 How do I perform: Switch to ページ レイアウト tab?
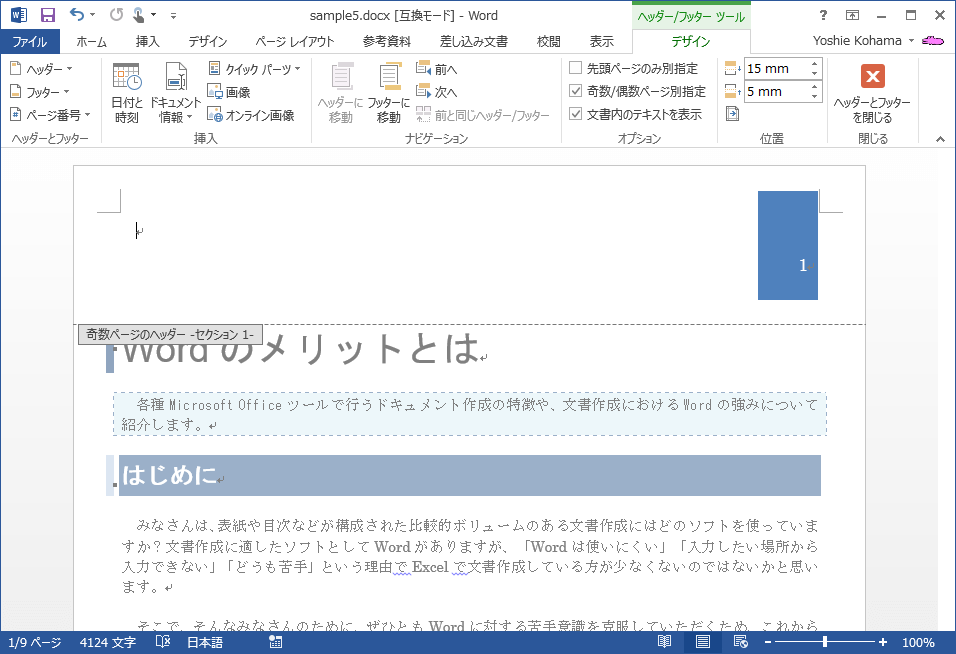[x=294, y=41]
